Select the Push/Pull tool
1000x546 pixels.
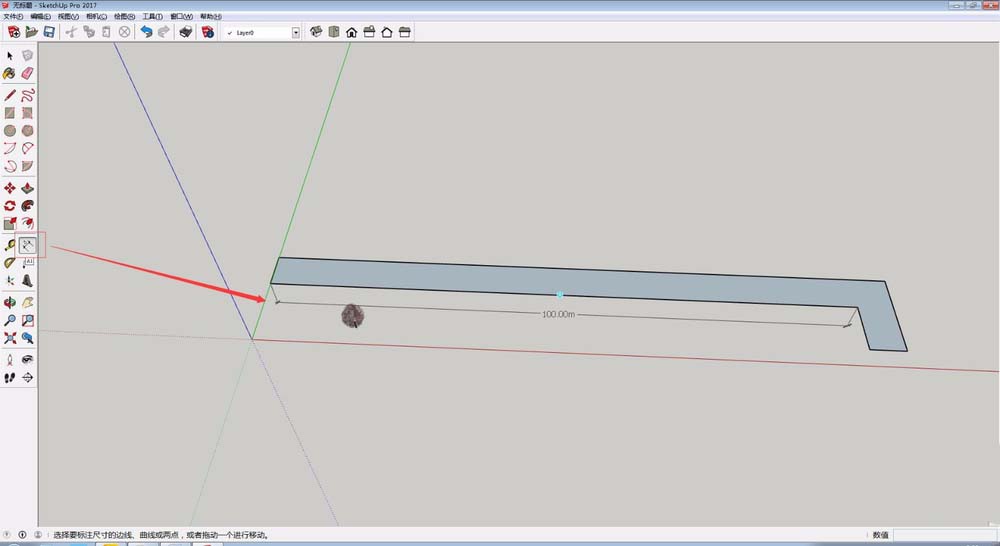click(28, 187)
